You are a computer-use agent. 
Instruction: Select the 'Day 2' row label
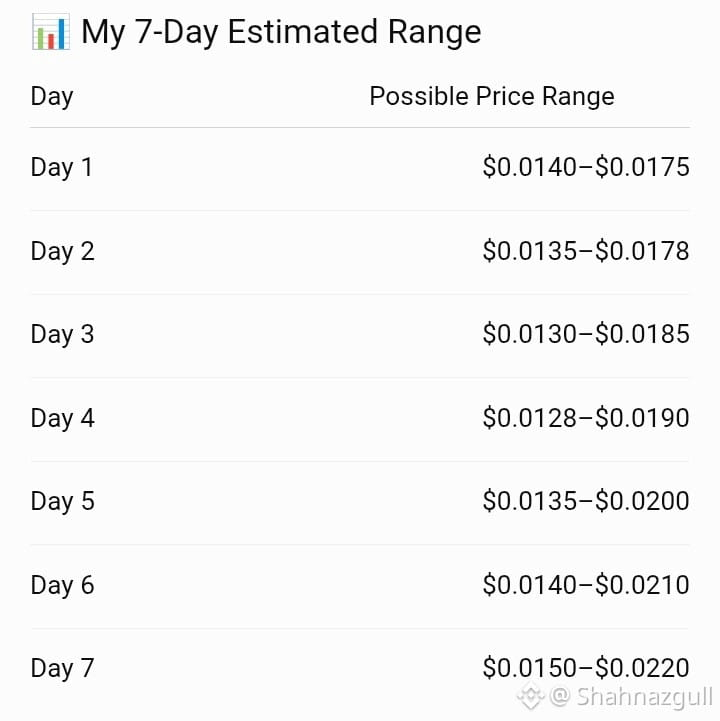[63, 252]
